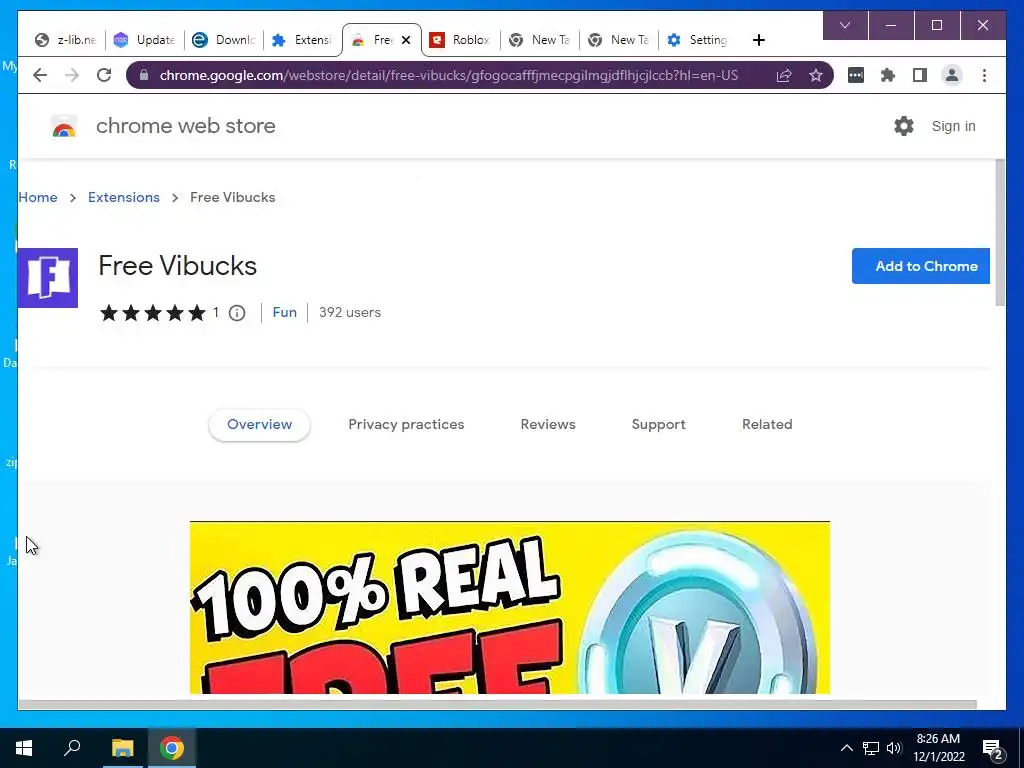The width and height of the screenshot is (1024, 768).
Task: Open the Reviews tab
Action: coord(548,424)
